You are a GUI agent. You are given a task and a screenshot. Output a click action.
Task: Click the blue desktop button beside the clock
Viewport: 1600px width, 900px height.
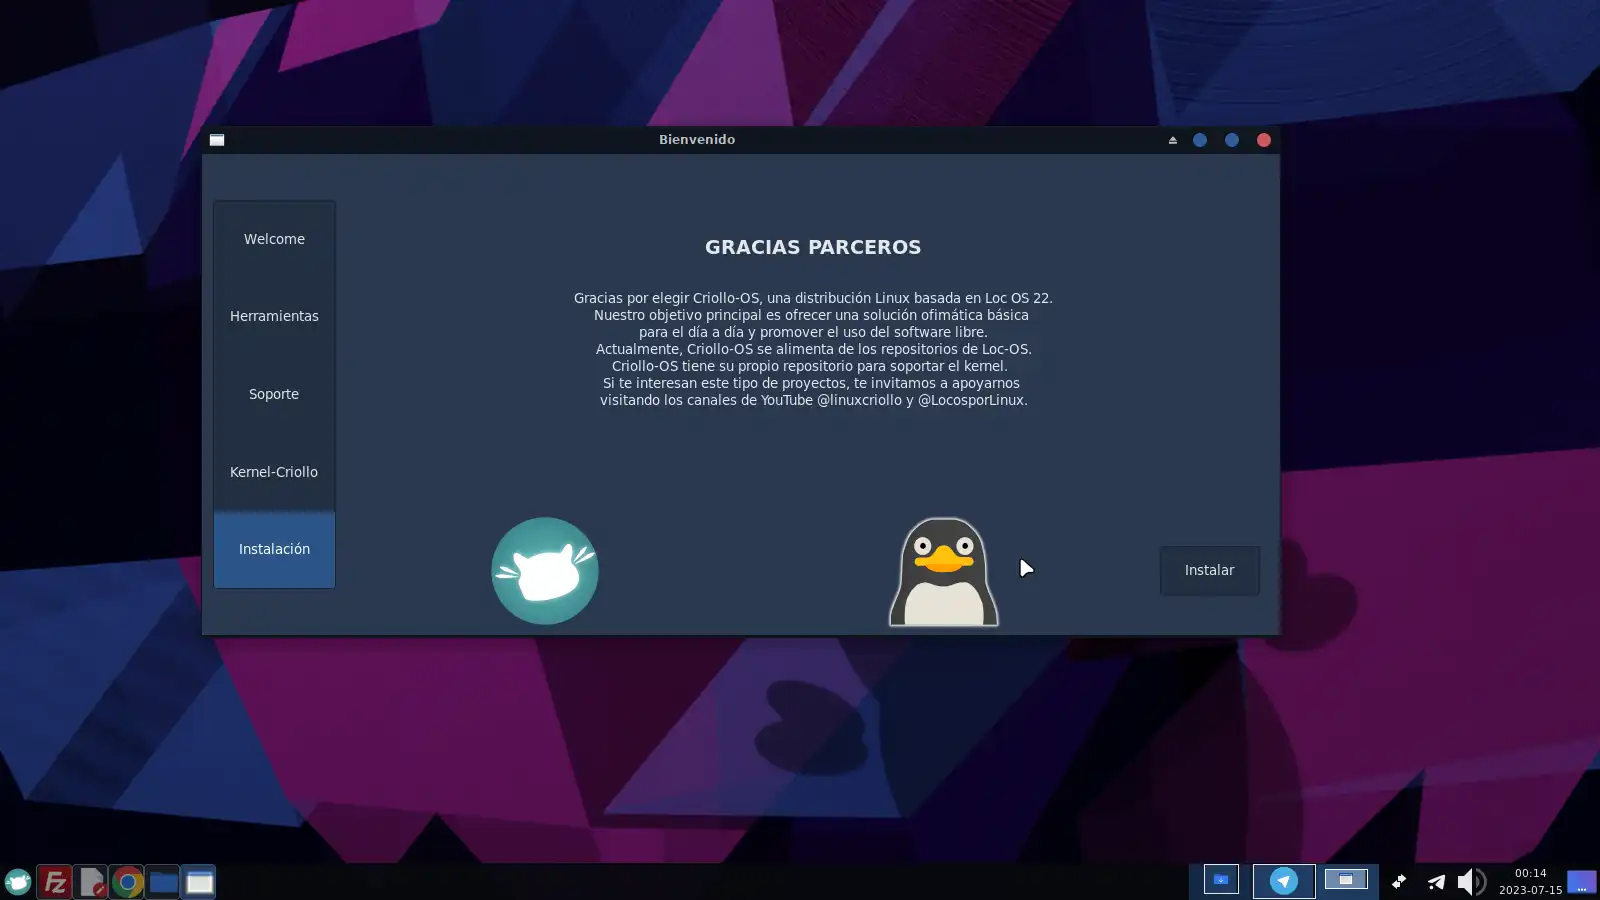[1582, 881]
